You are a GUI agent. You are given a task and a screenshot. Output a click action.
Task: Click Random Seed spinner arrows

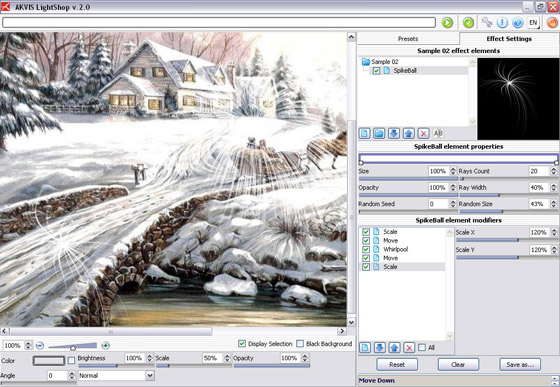point(453,204)
